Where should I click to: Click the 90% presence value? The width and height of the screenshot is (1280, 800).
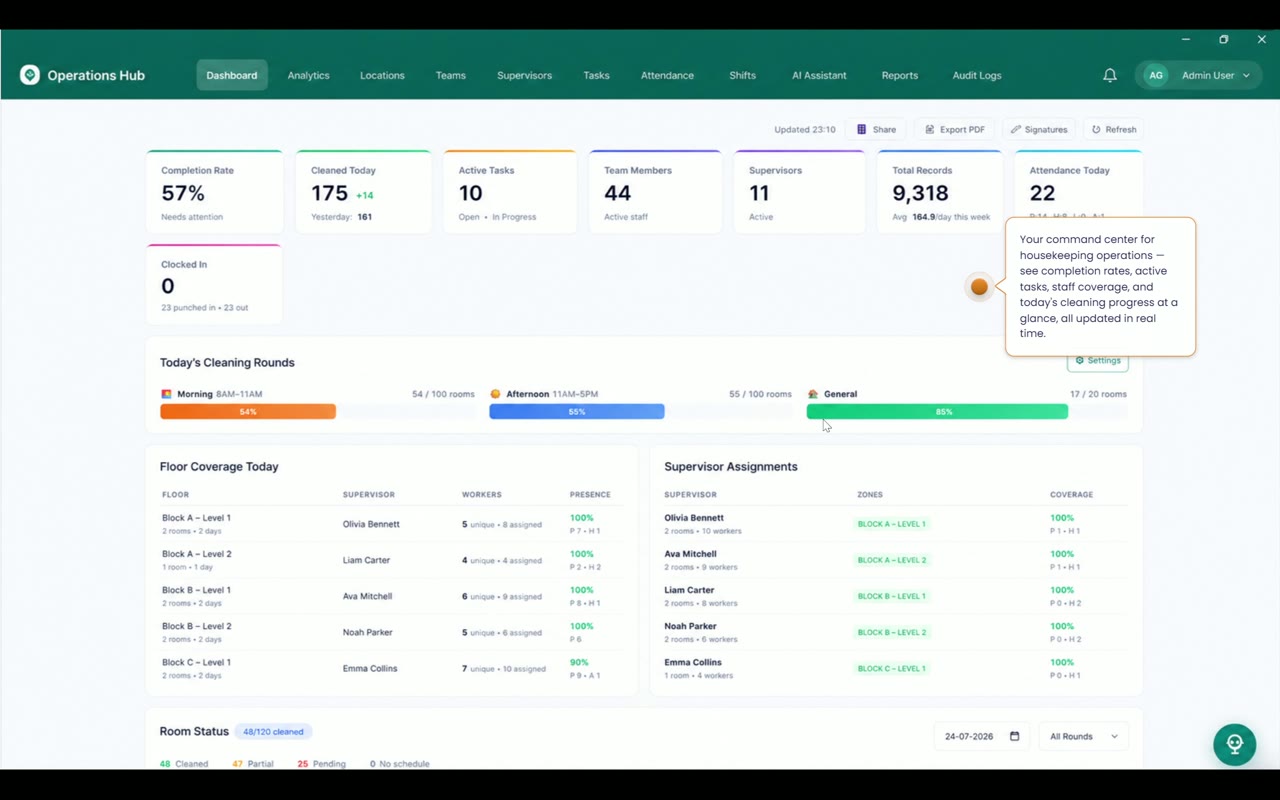tap(579, 662)
